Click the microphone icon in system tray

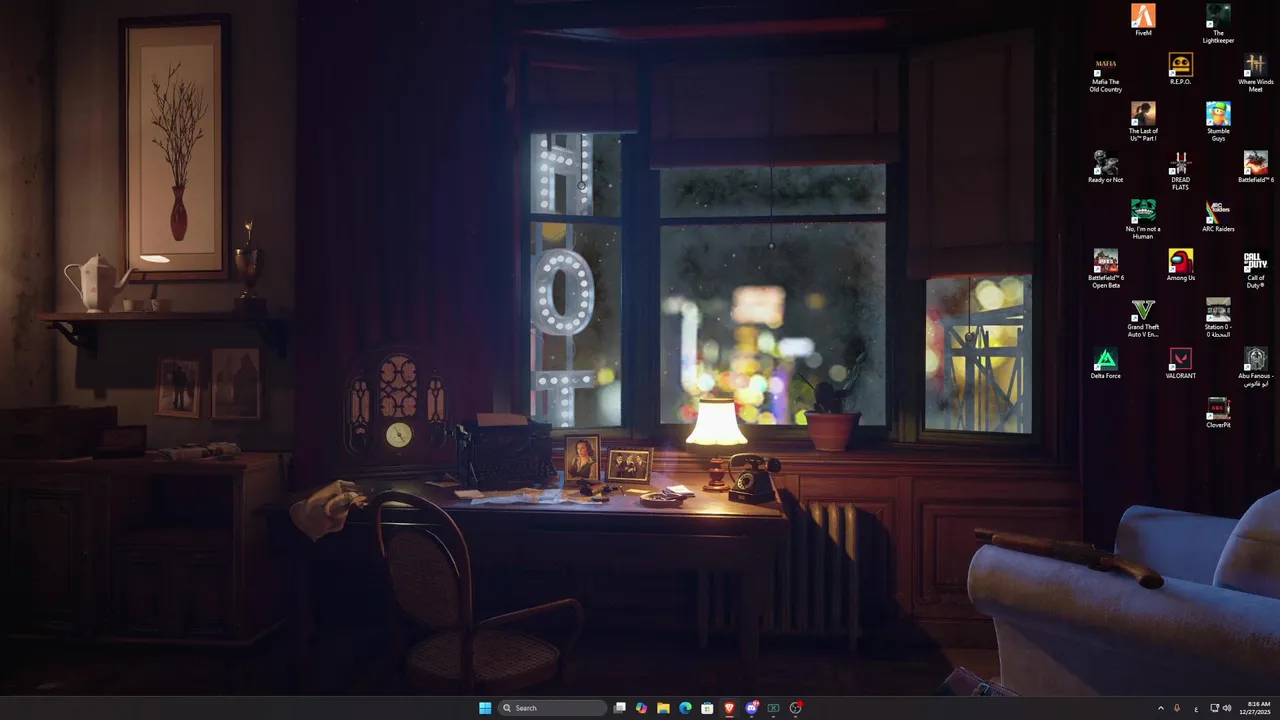pyautogui.click(x=1177, y=708)
